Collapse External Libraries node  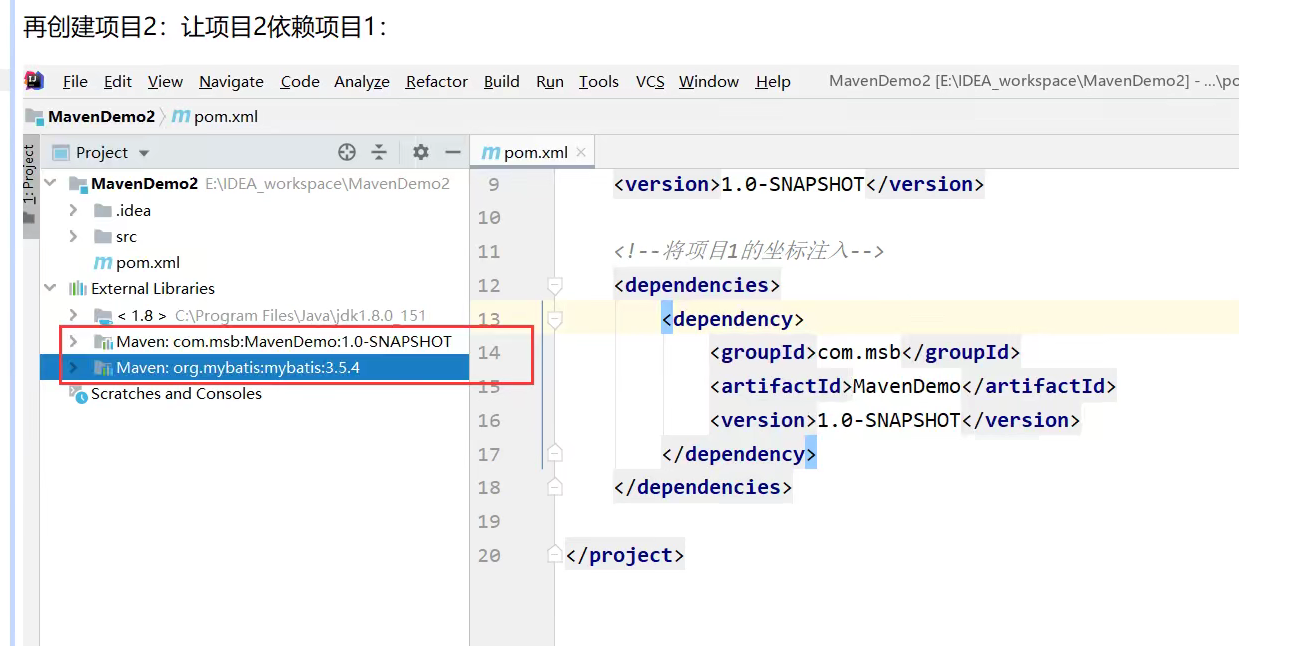click(50, 288)
